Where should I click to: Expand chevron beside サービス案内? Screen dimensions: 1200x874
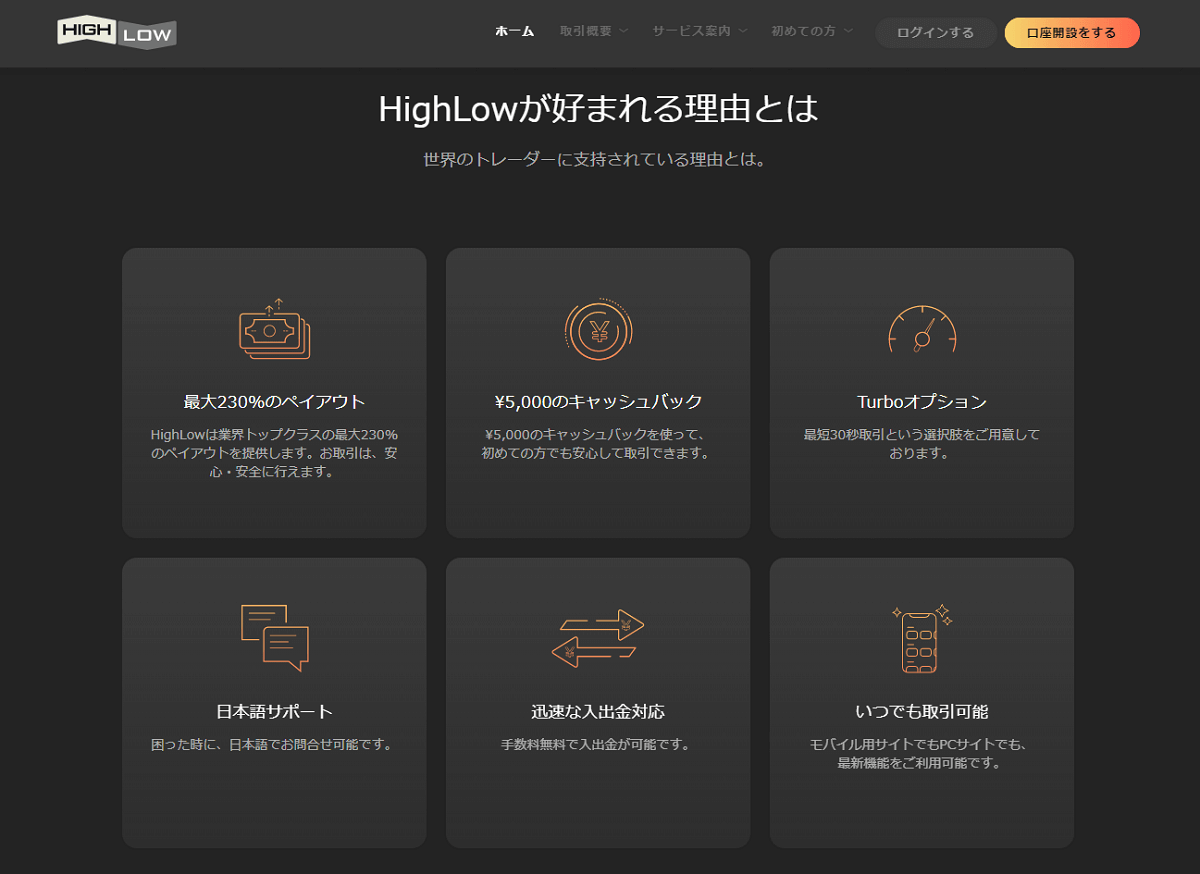742,31
